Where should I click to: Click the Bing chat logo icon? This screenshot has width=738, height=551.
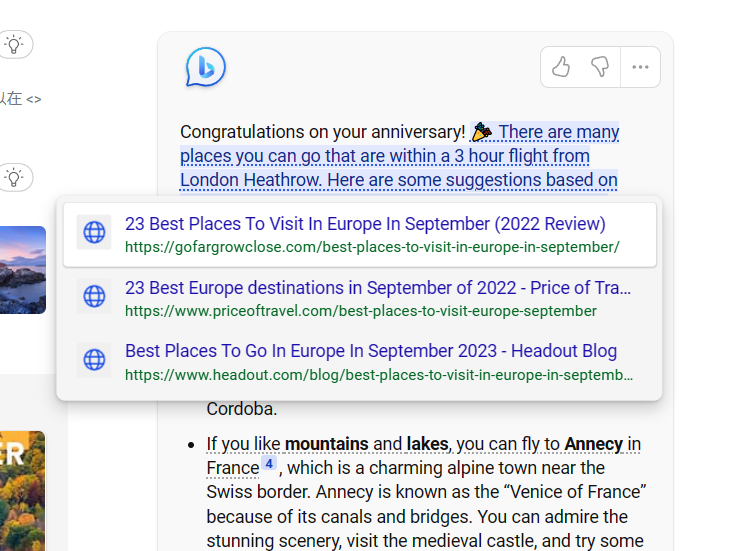pos(205,68)
